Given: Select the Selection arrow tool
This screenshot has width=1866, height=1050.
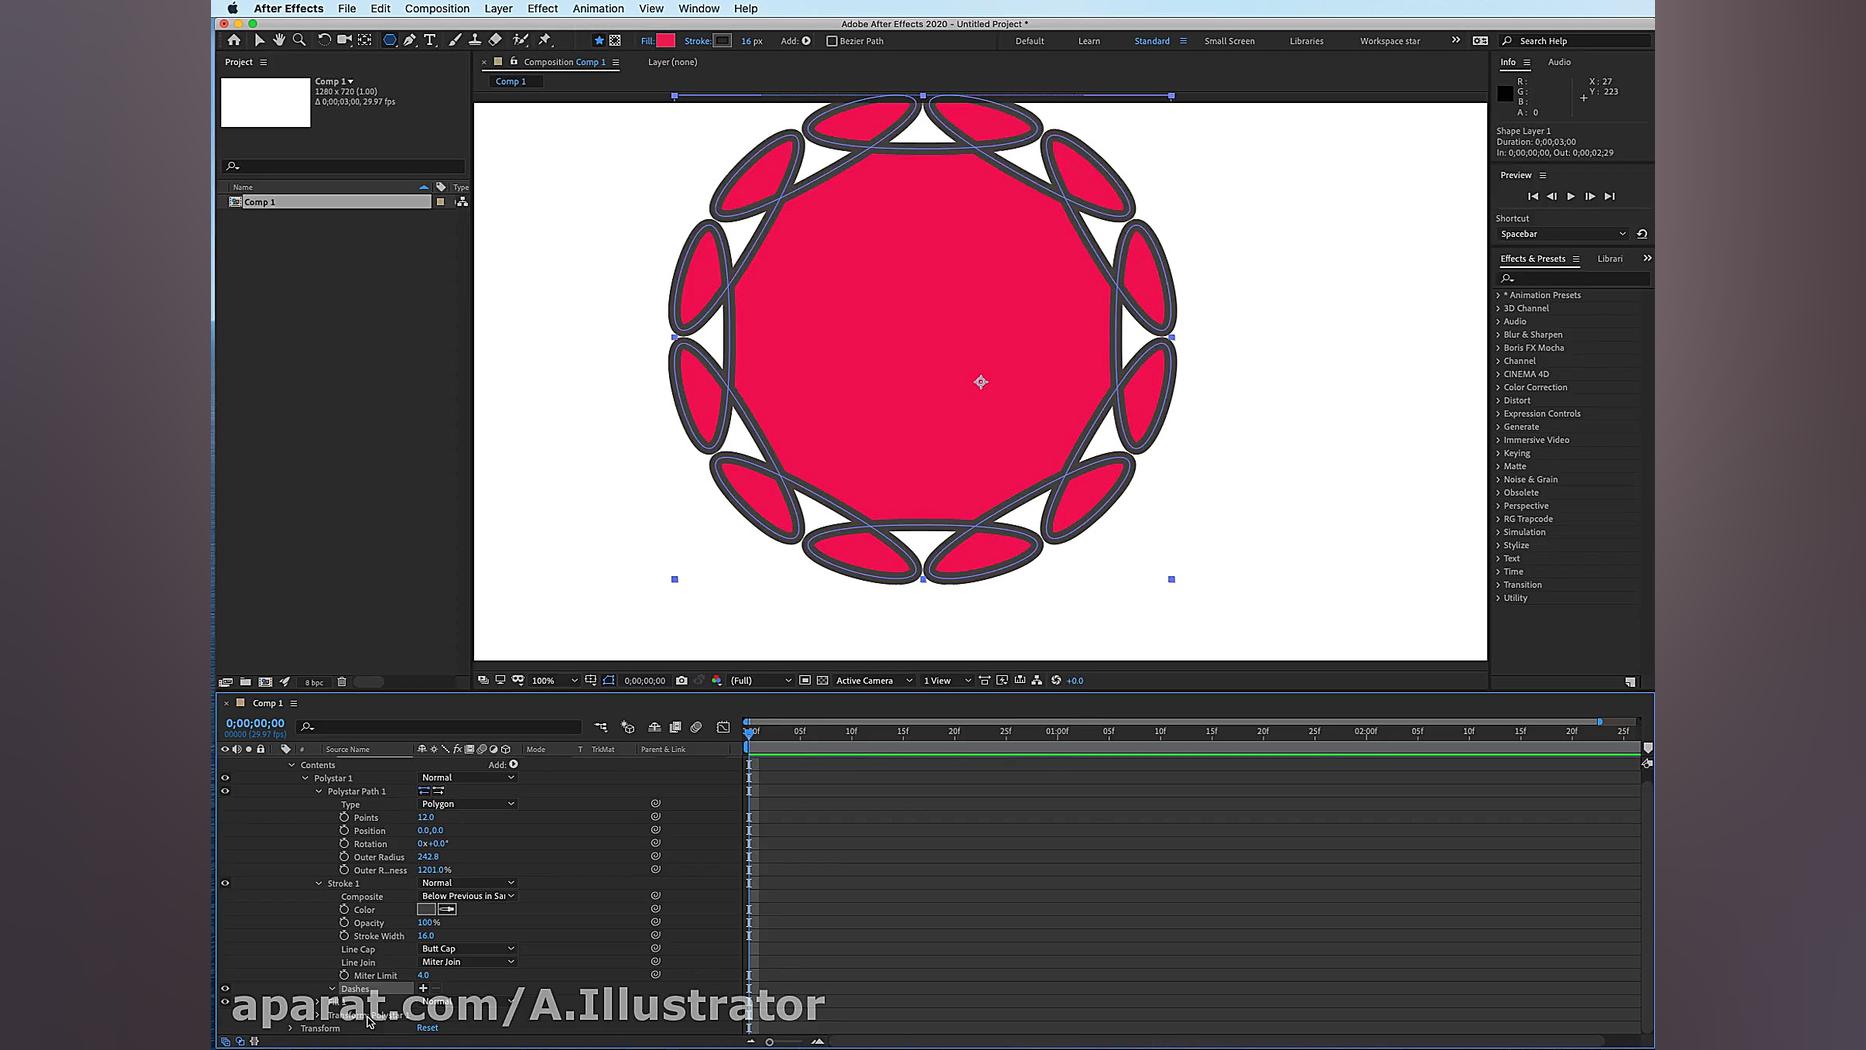Looking at the screenshot, I should click(259, 40).
